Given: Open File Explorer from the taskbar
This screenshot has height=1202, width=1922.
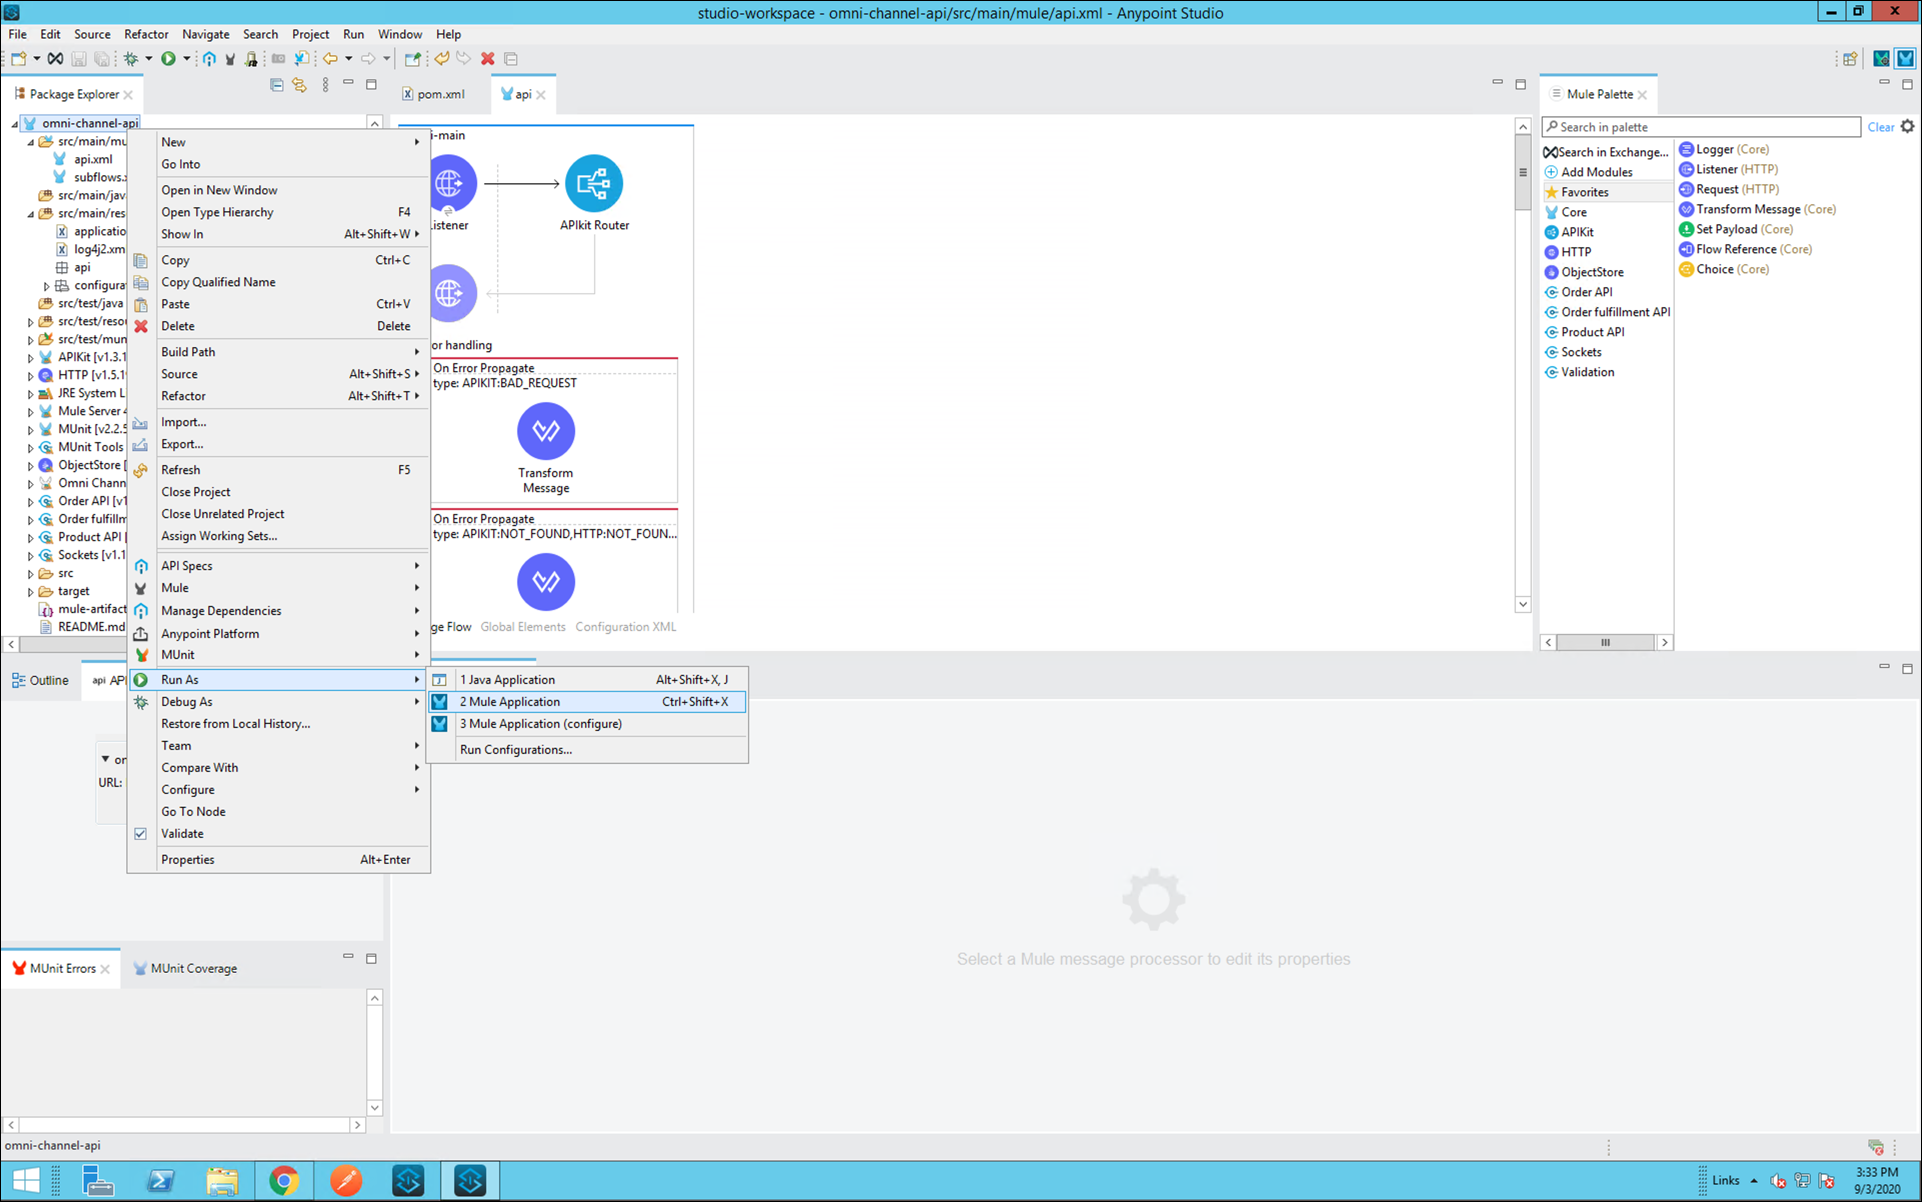Looking at the screenshot, I should pos(222,1181).
